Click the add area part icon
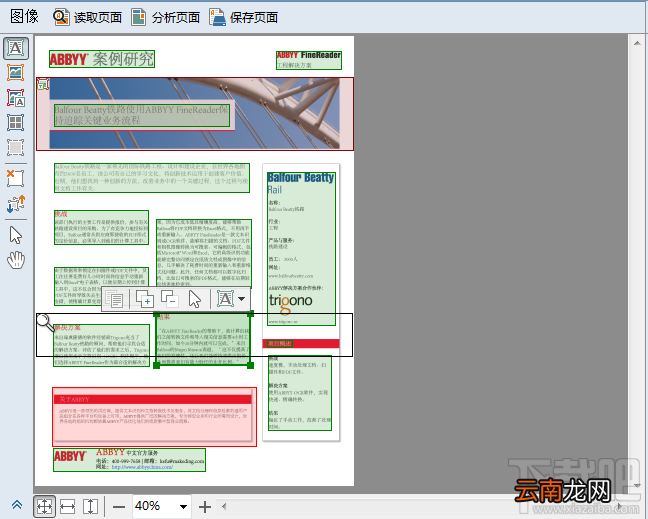 pos(145,298)
